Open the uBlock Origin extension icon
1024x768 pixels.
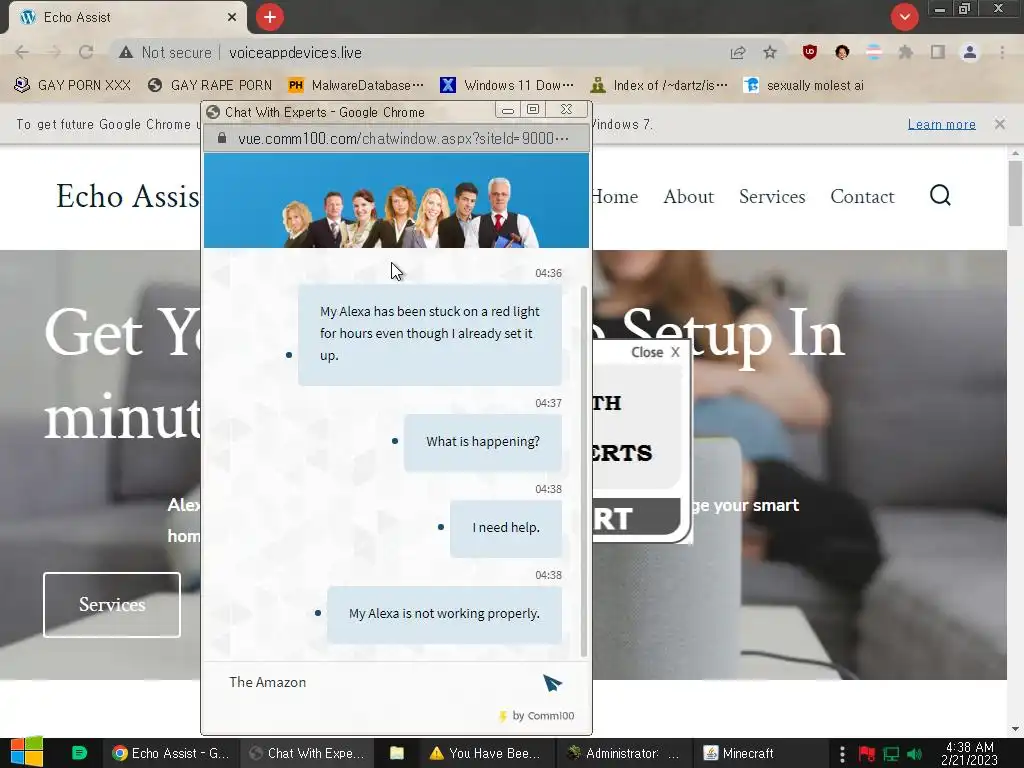(810, 52)
